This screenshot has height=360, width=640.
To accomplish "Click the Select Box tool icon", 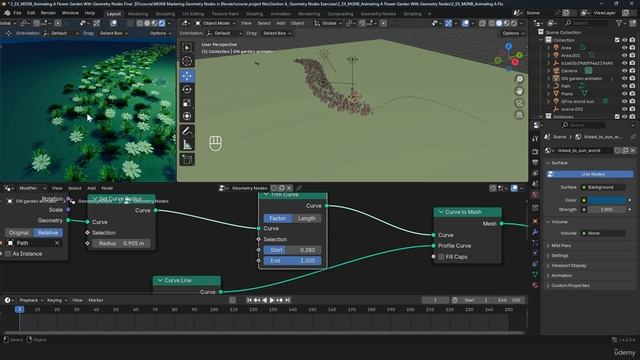I will 187,48.
